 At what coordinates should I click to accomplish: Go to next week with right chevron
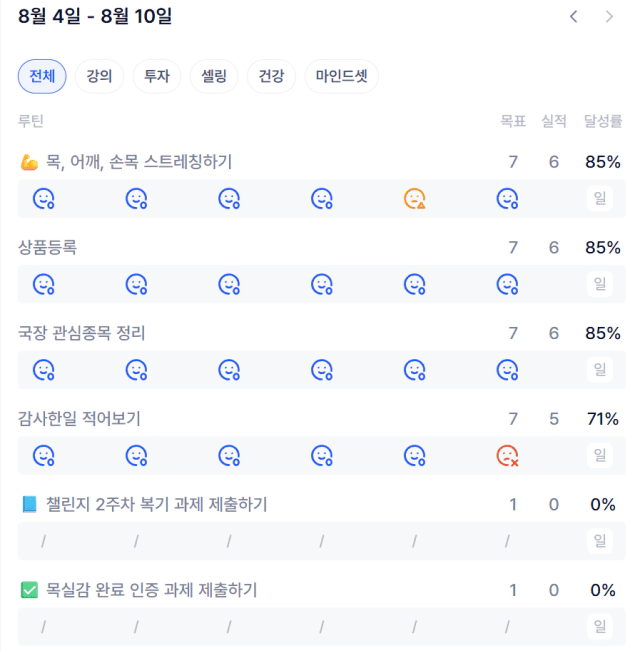pyautogui.click(x=609, y=17)
